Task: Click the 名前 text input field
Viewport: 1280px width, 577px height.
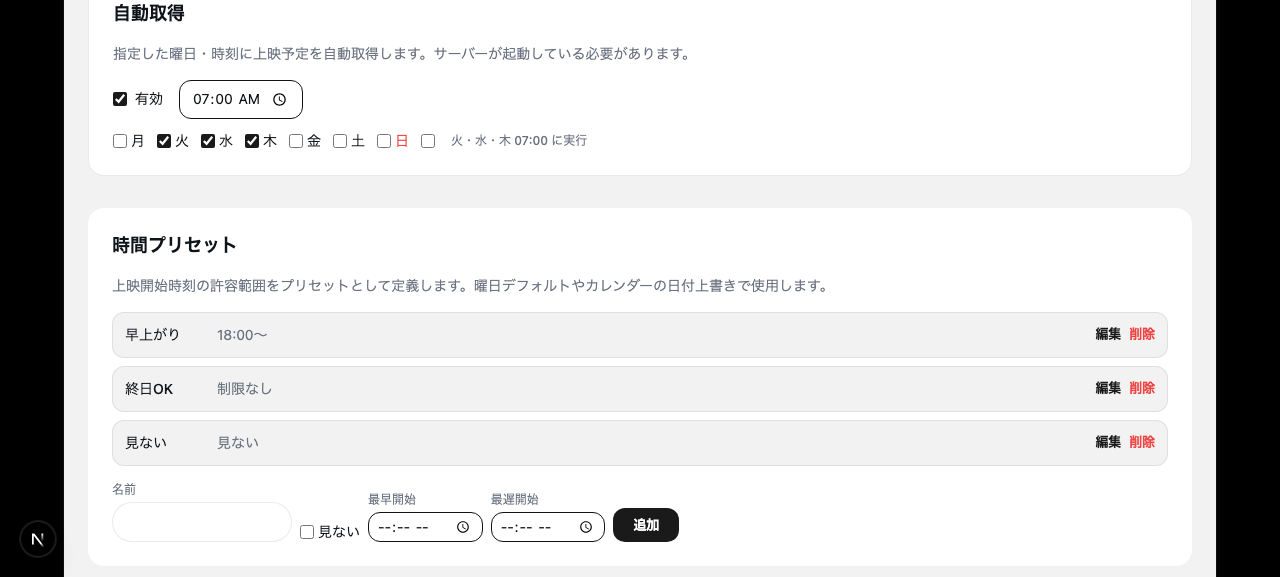Action: (200, 522)
